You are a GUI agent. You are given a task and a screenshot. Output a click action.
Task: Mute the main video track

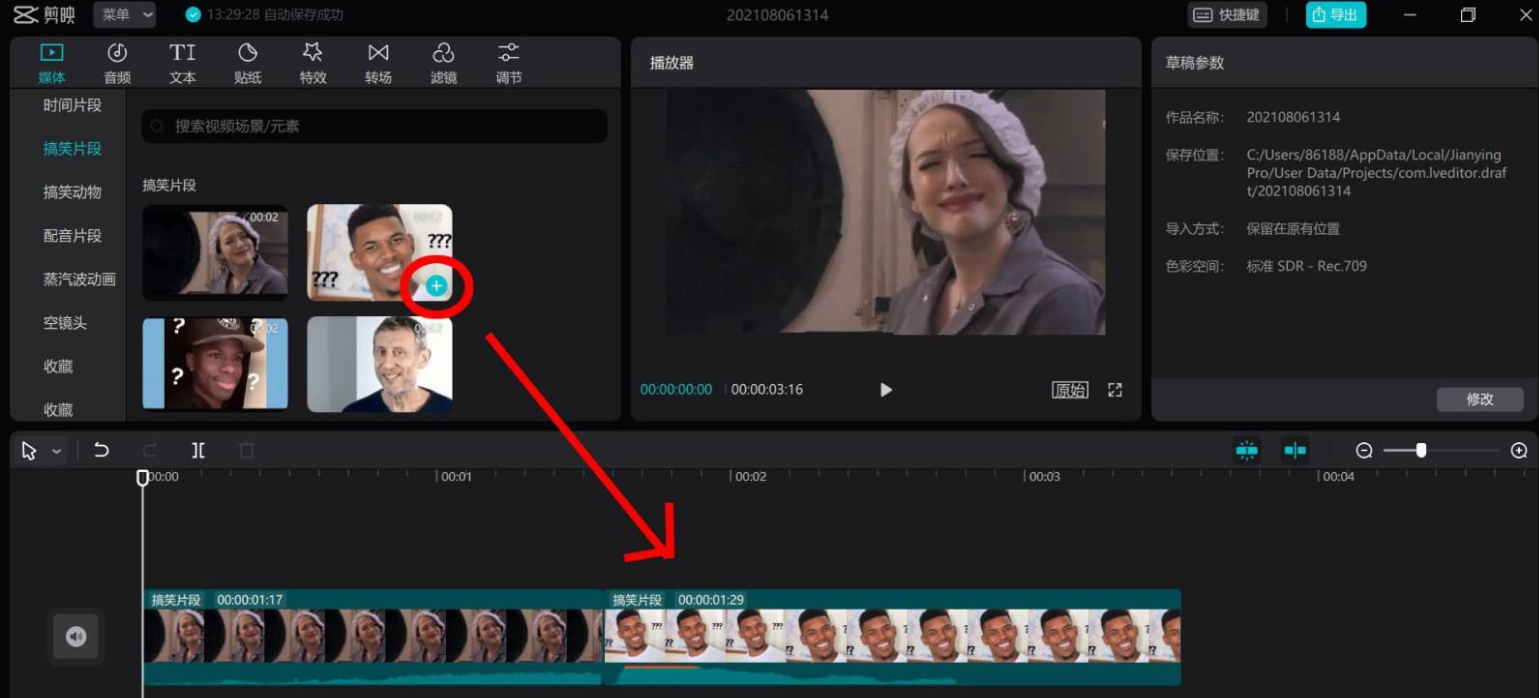pyautogui.click(x=76, y=636)
